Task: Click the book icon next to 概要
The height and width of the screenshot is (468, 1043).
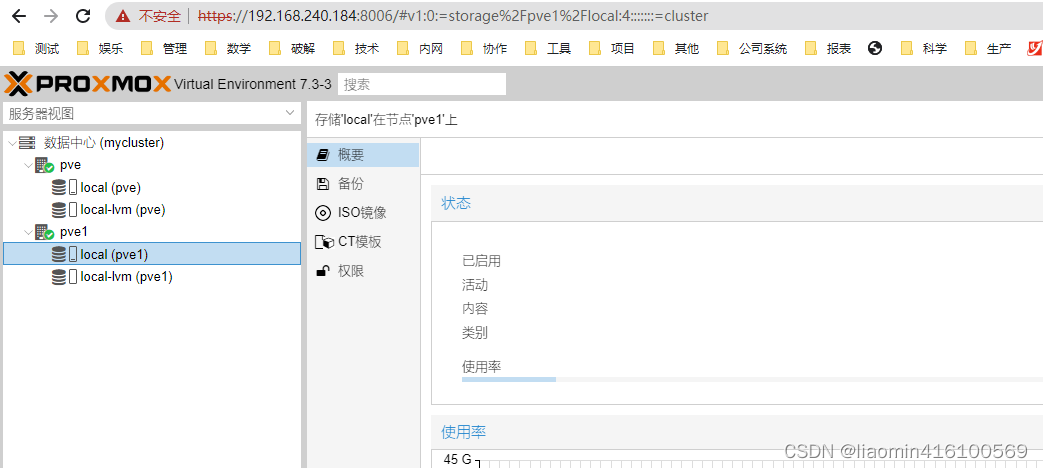Action: (323, 155)
